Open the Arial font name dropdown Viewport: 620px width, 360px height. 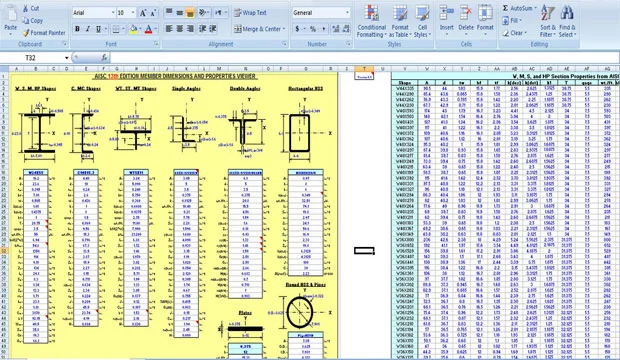(113, 13)
